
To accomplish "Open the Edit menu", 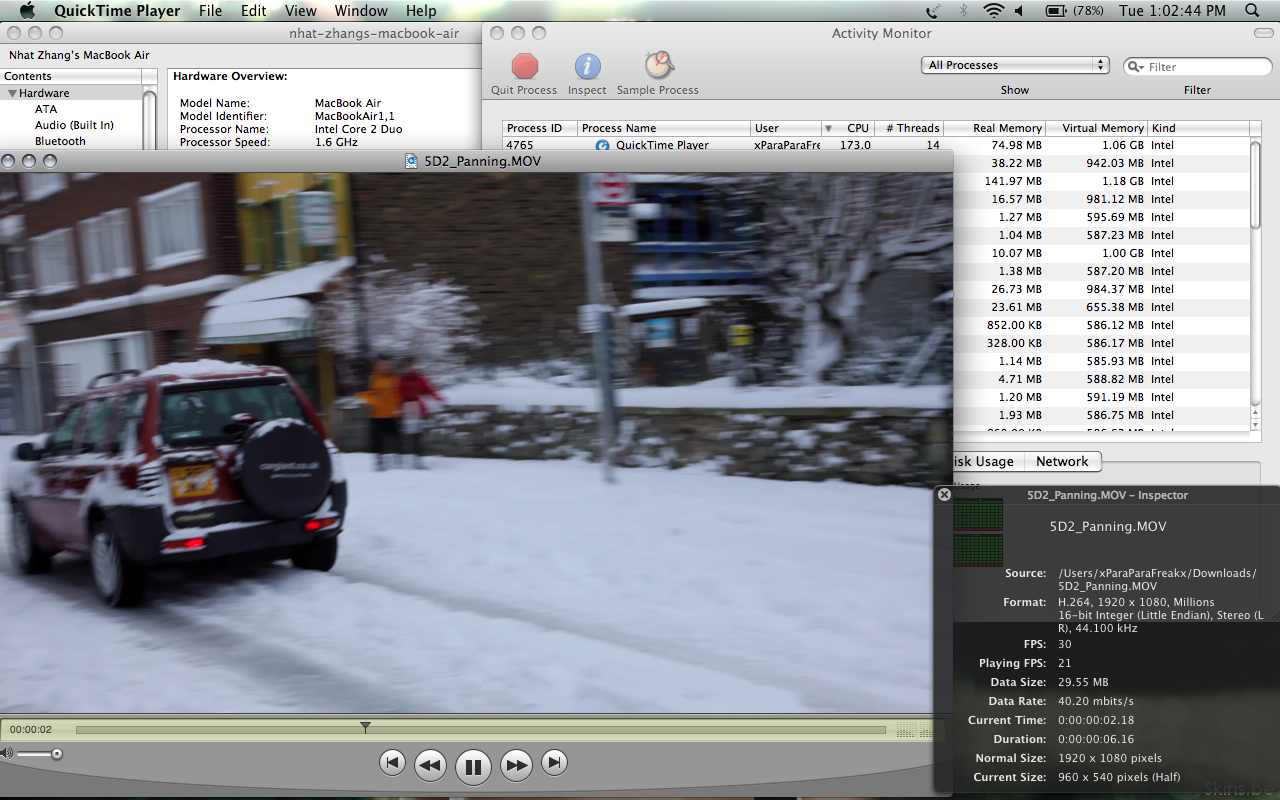I will click(x=254, y=11).
